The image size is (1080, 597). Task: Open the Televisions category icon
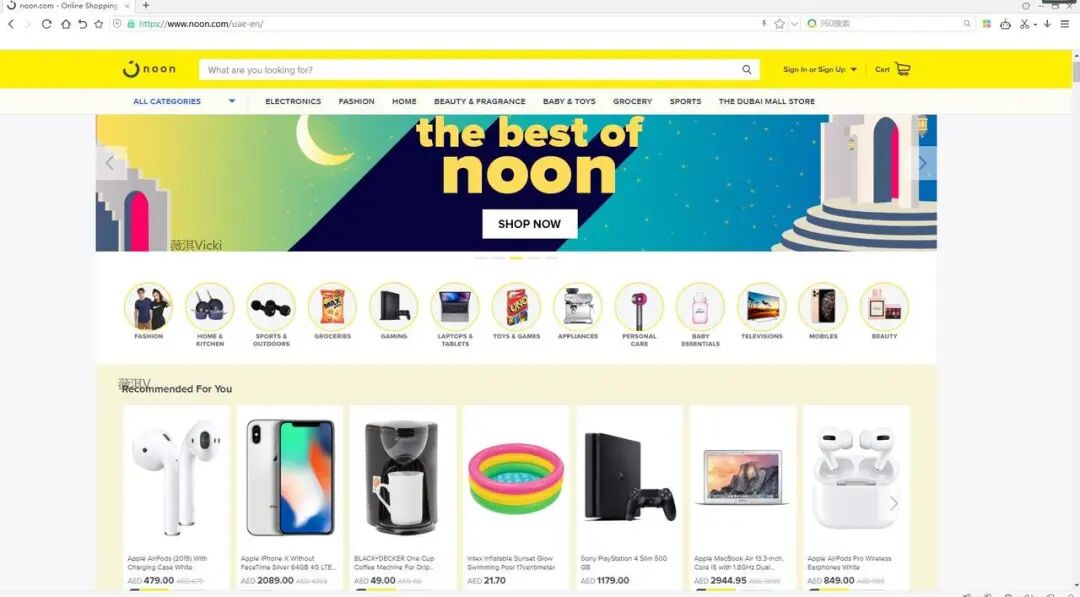coord(762,306)
